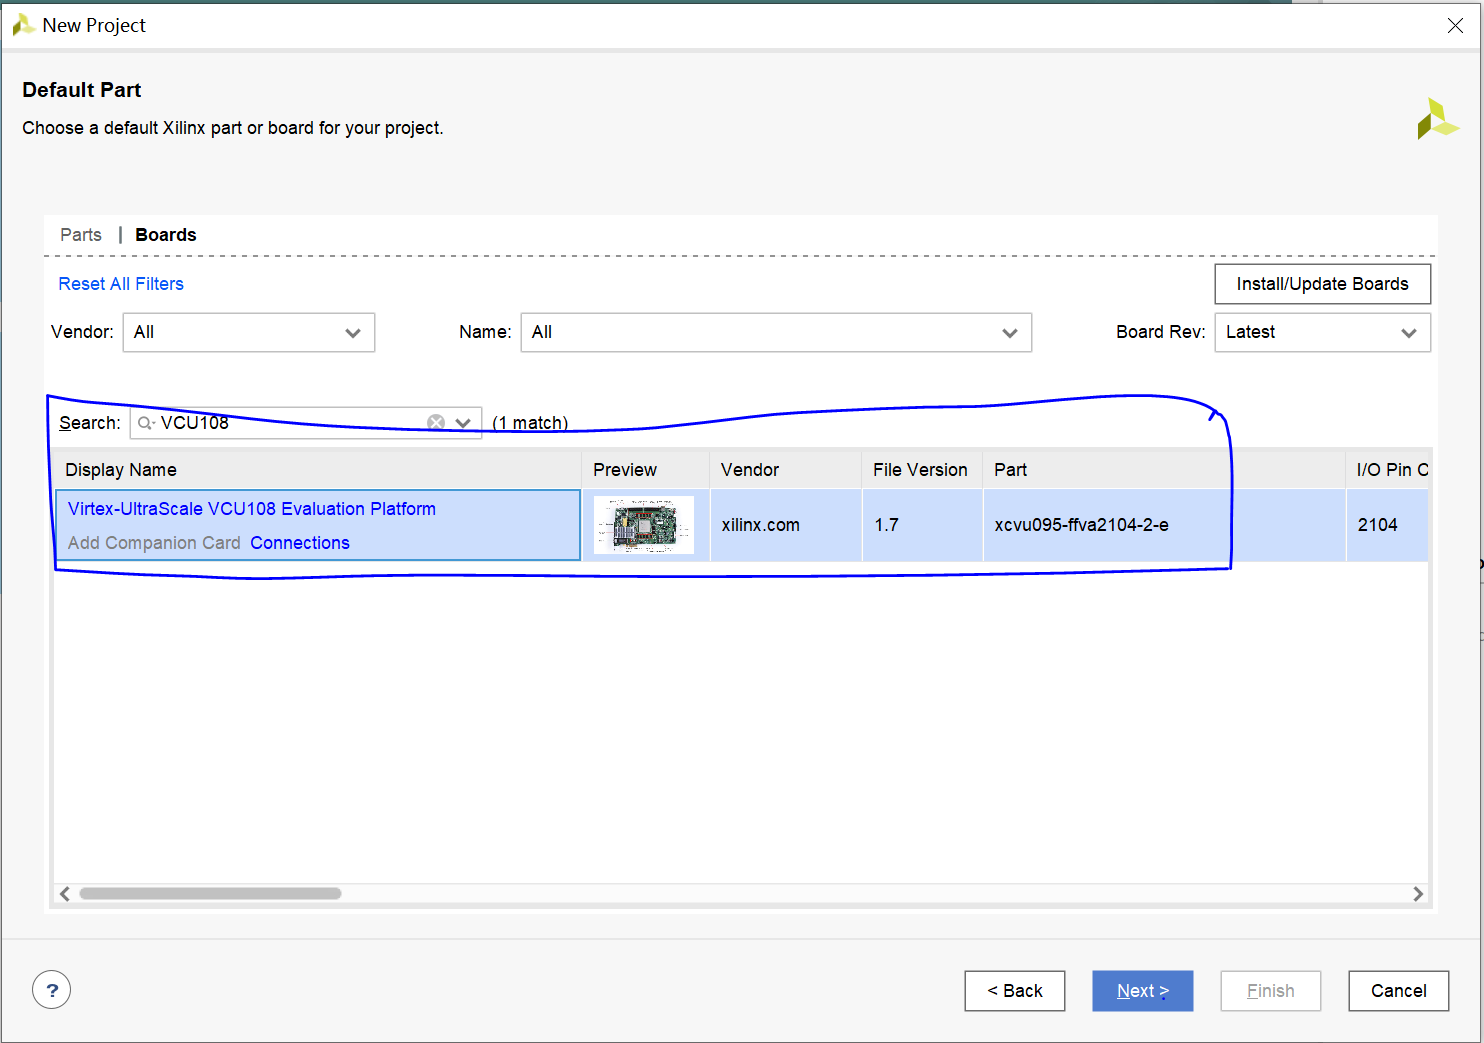Sort by Part column header
This screenshot has height=1043, width=1484.
pos(1163,470)
